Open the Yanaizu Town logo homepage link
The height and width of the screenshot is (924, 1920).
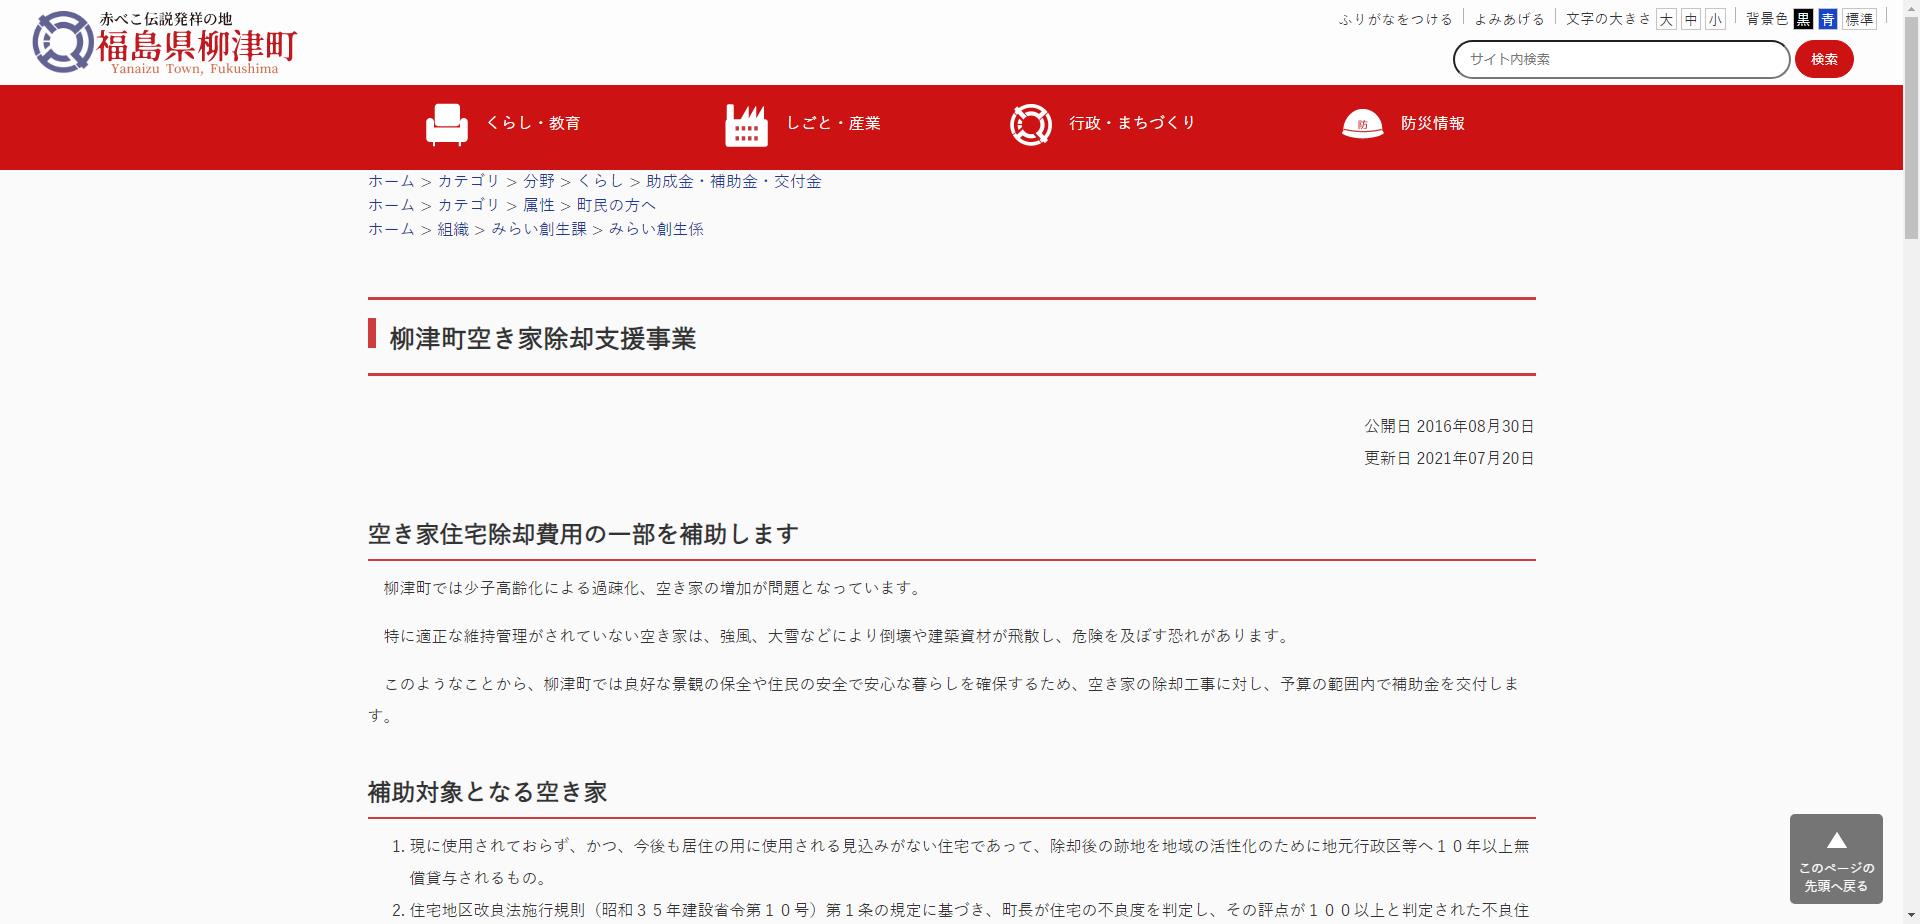coord(165,42)
